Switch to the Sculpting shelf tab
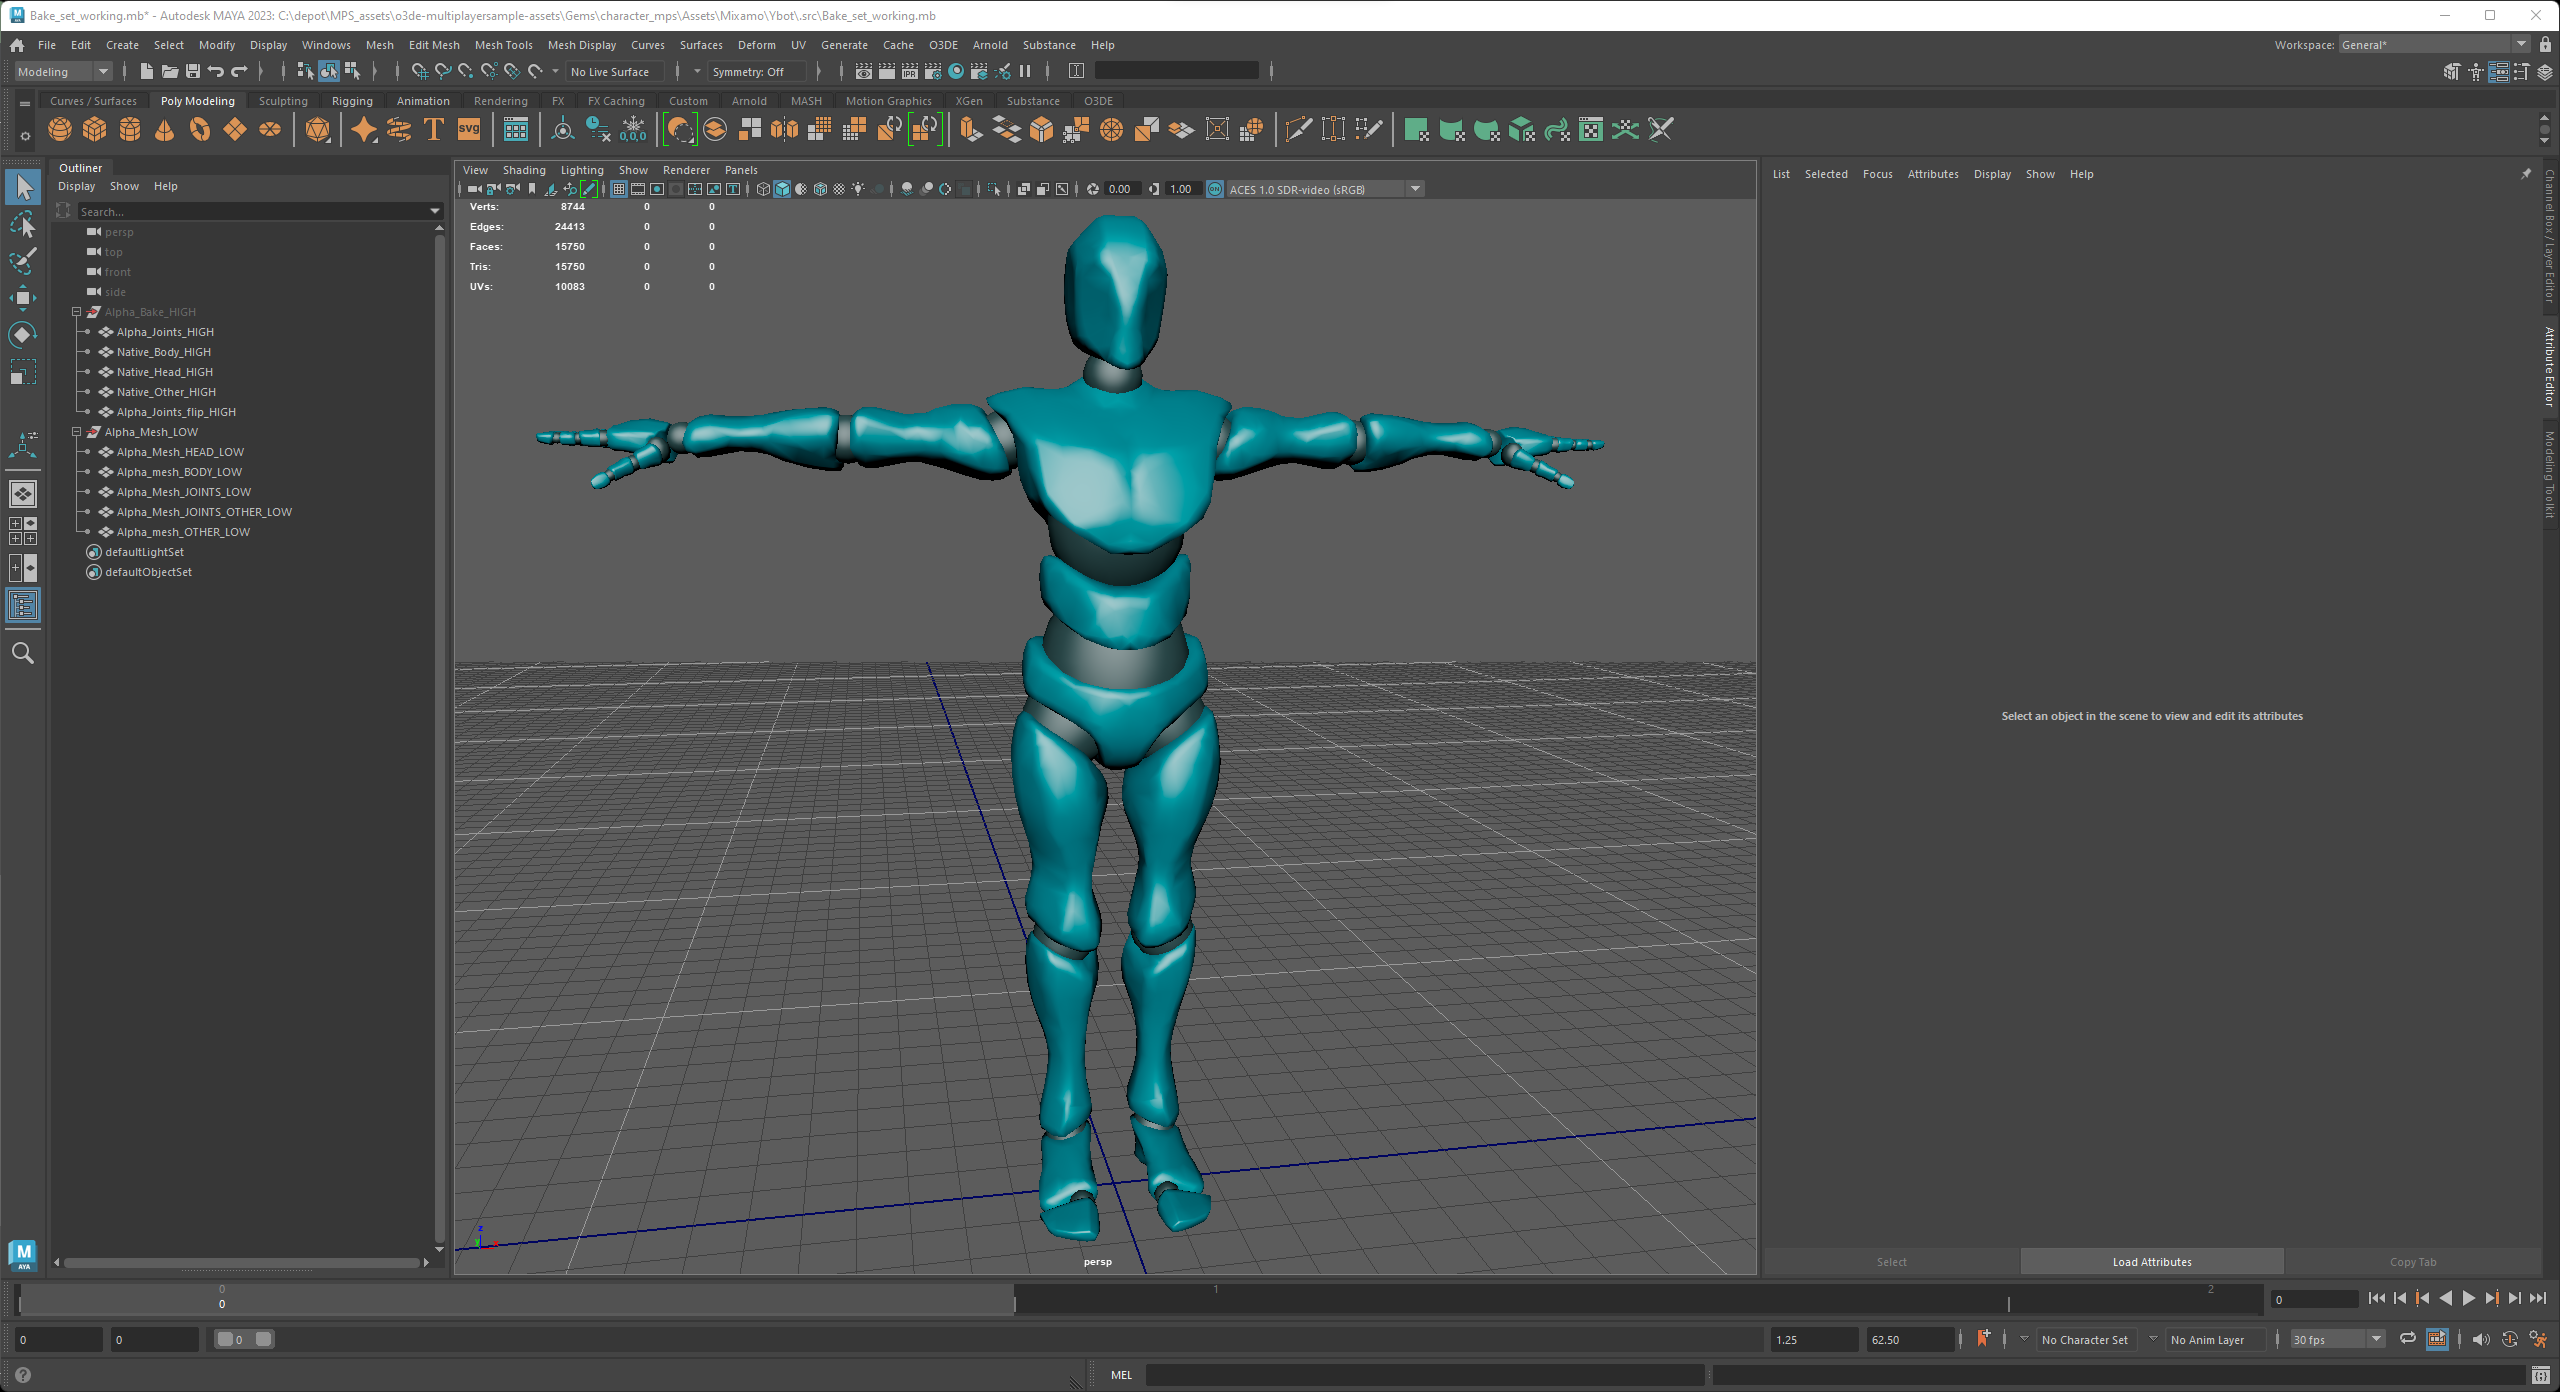 click(x=283, y=101)
